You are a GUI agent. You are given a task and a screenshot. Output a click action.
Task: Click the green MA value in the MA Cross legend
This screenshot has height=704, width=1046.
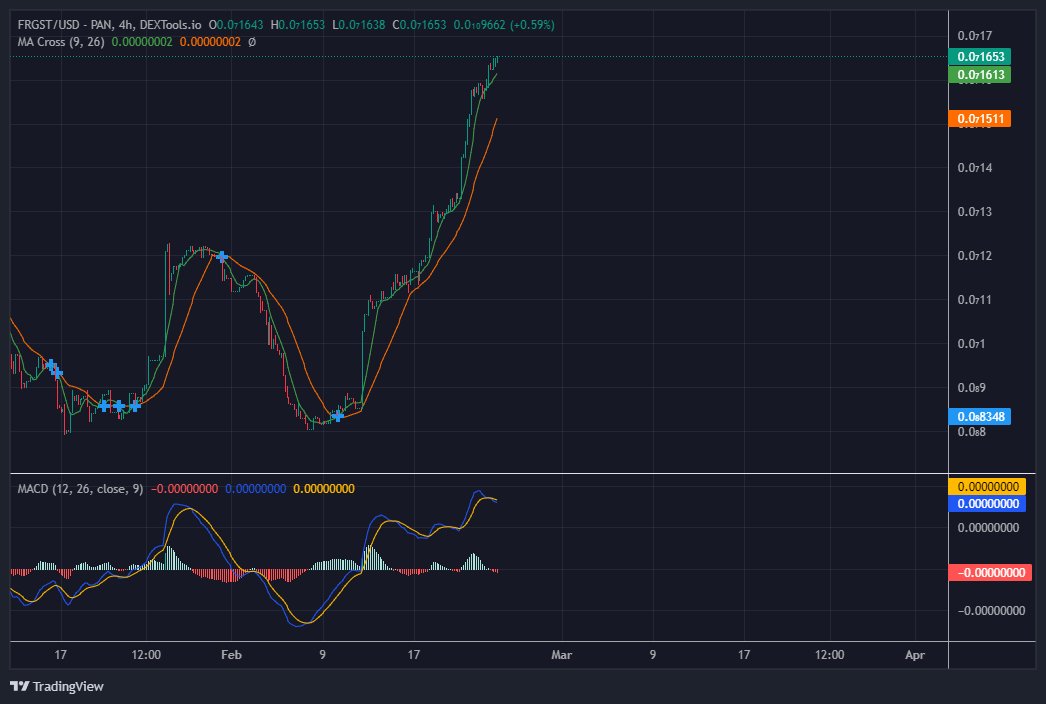[142, 41]
